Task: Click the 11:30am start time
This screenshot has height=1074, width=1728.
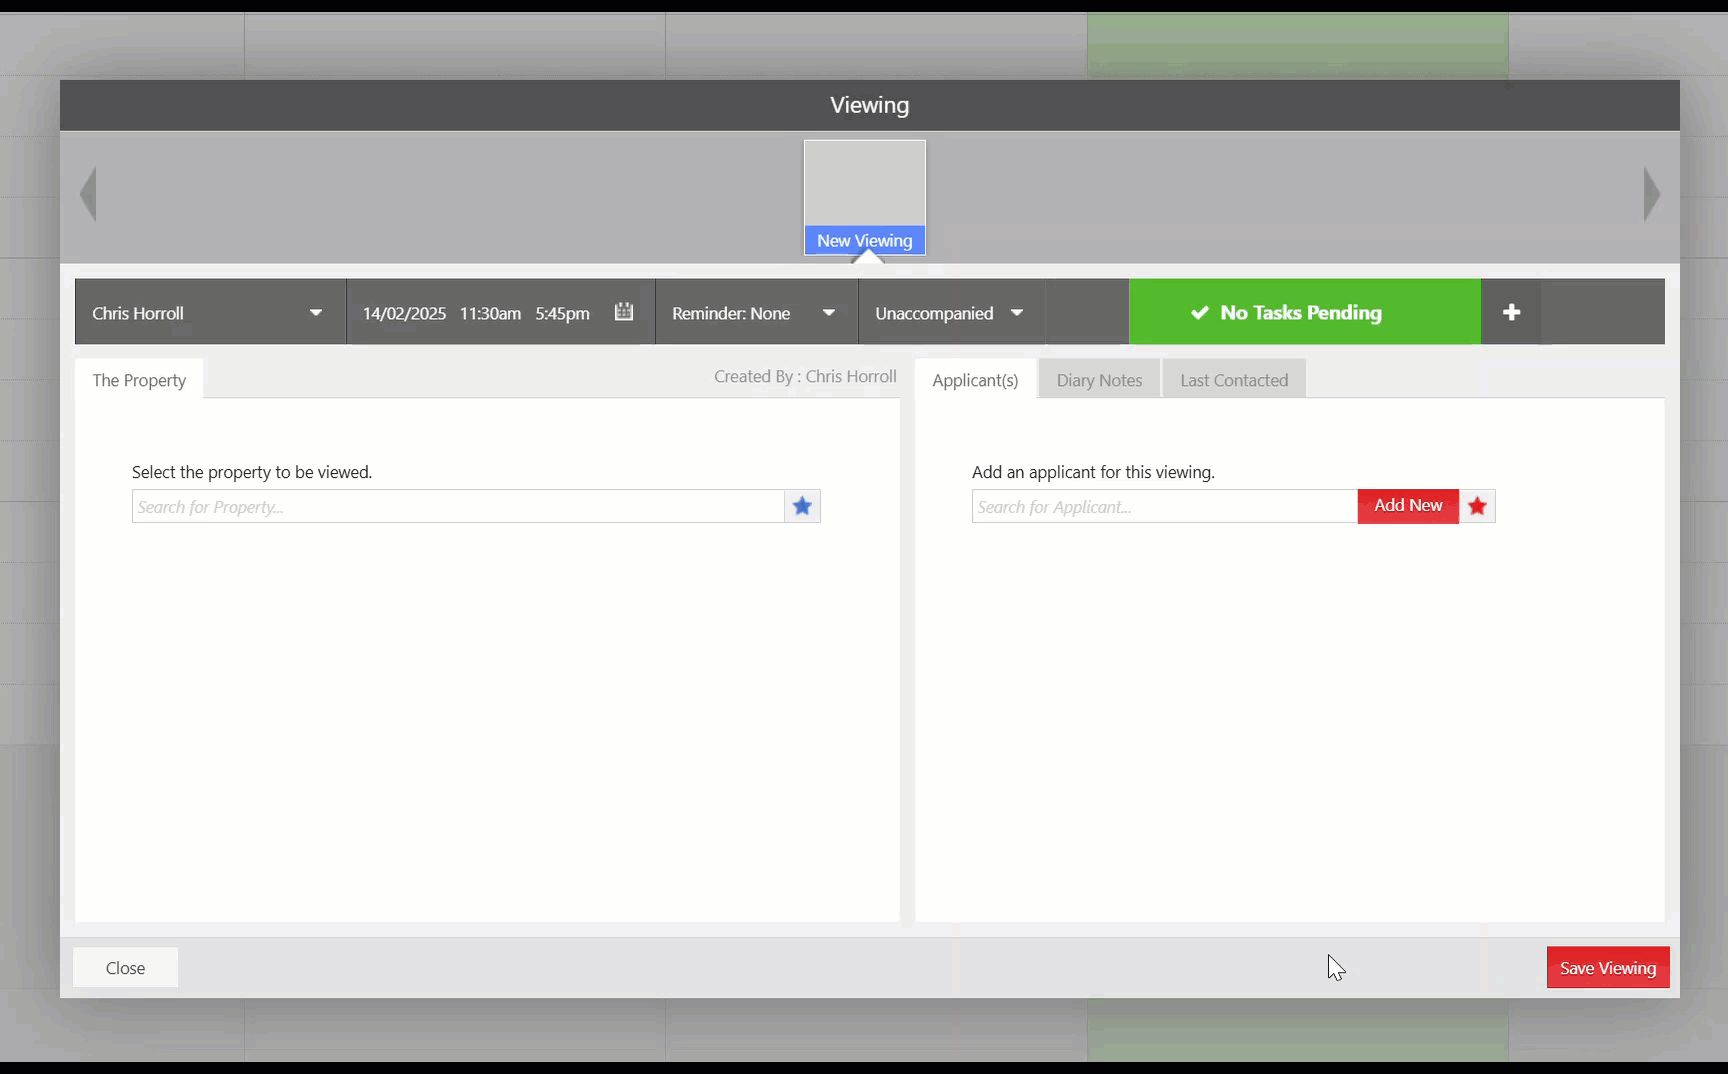Action: tap(490, 313)
